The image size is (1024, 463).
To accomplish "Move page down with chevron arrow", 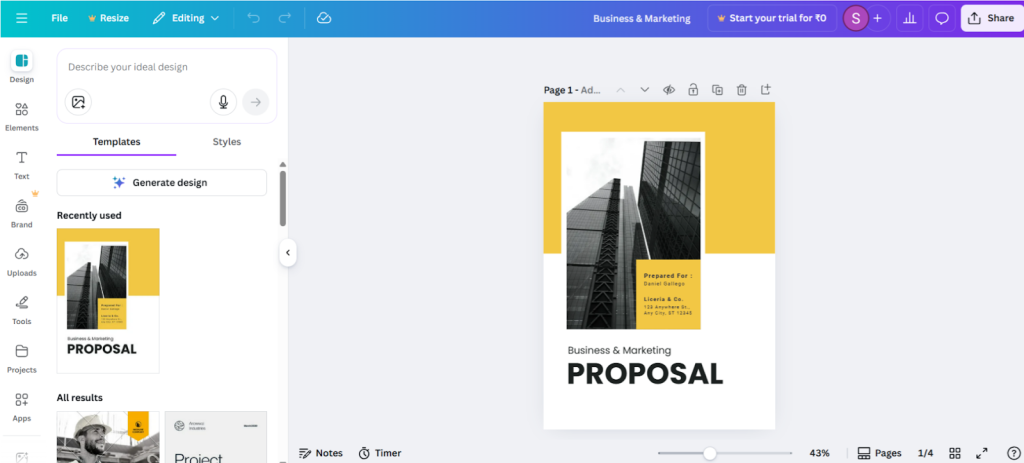I will 645,90.
